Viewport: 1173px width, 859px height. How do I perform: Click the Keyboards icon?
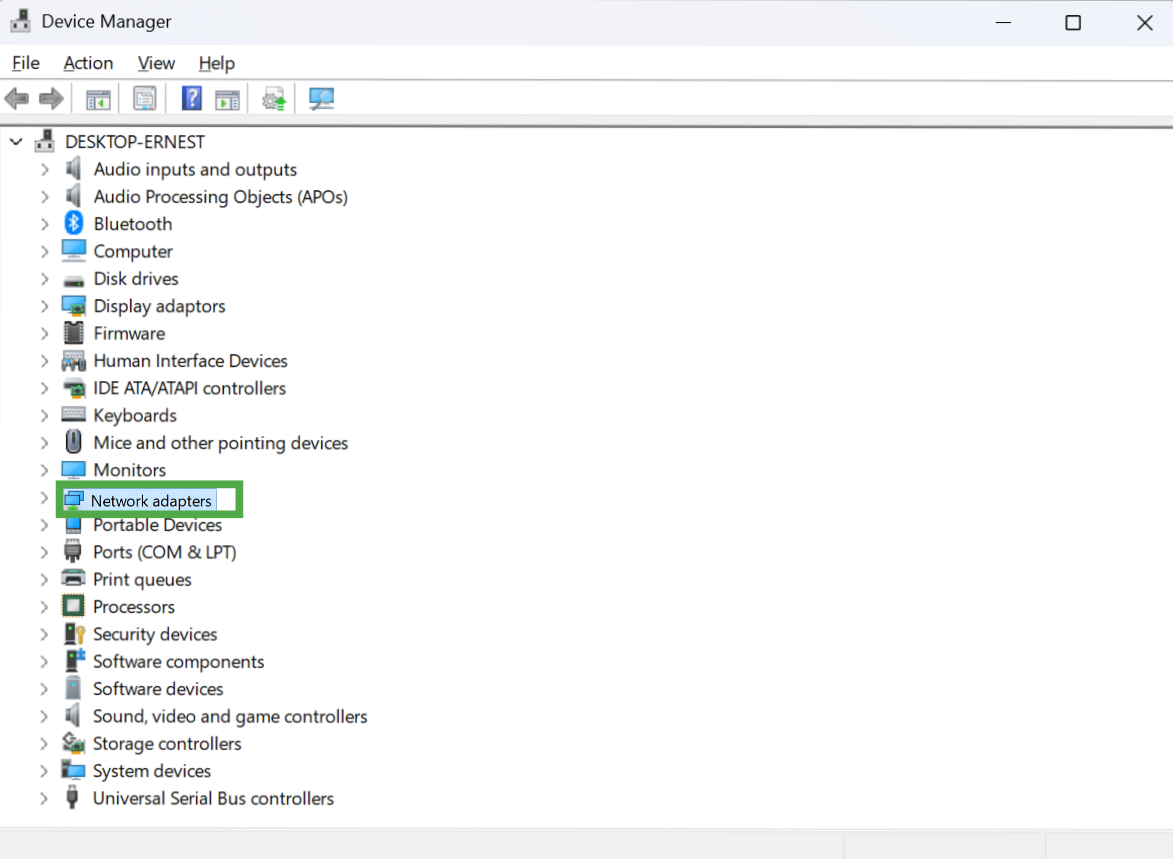(x=73, y=414)
